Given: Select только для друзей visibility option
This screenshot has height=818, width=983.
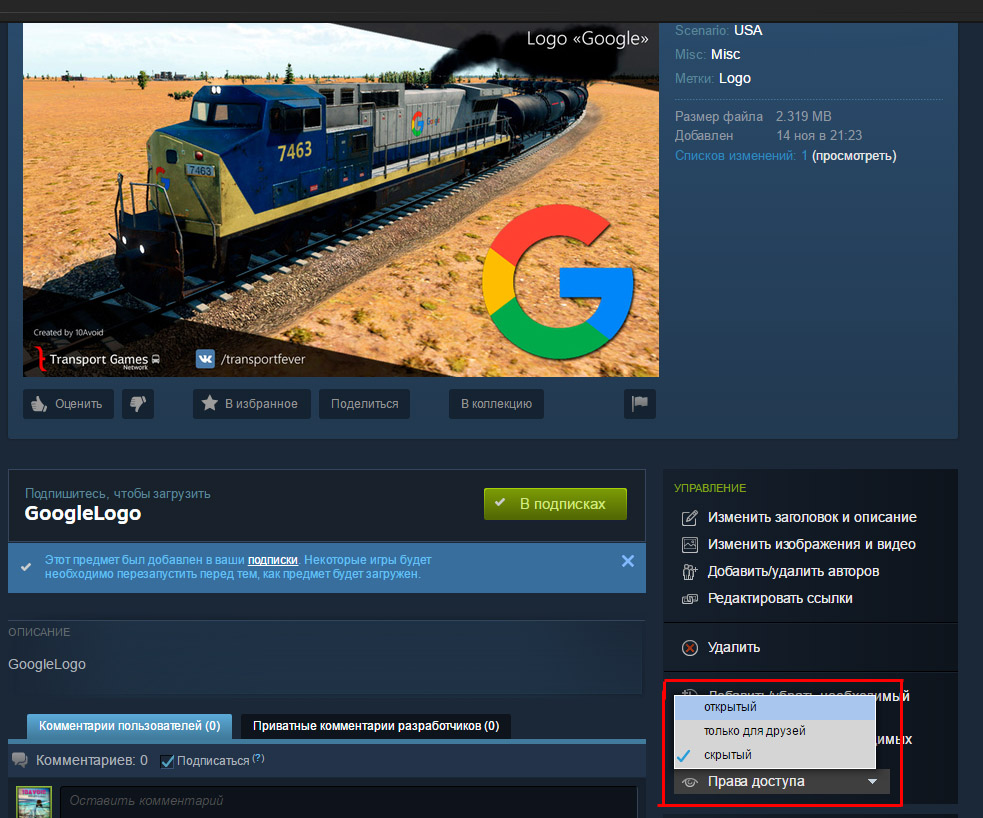Looking at the screenshot, I should (x=775, y=731).
